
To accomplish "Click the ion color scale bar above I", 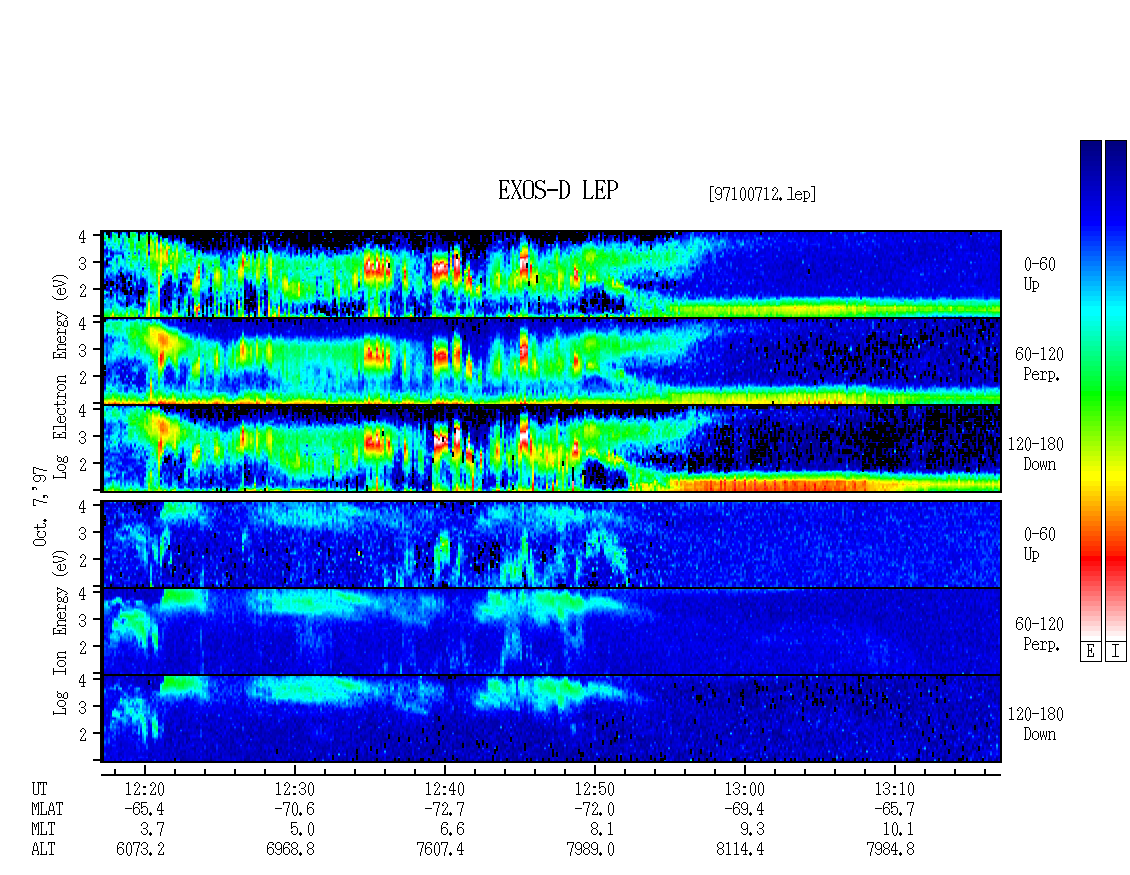I will (x=1116, y=390).
